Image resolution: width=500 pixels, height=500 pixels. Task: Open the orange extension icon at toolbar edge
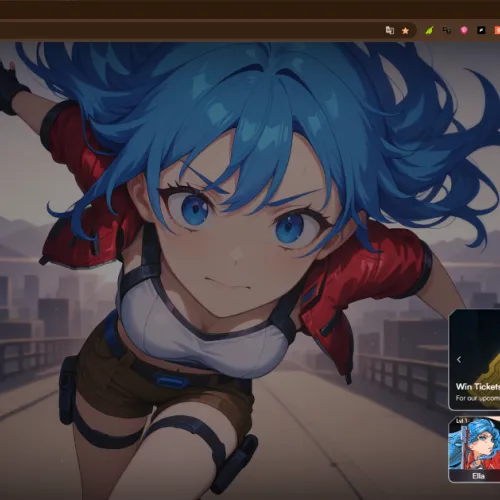[x=497, y=31]
